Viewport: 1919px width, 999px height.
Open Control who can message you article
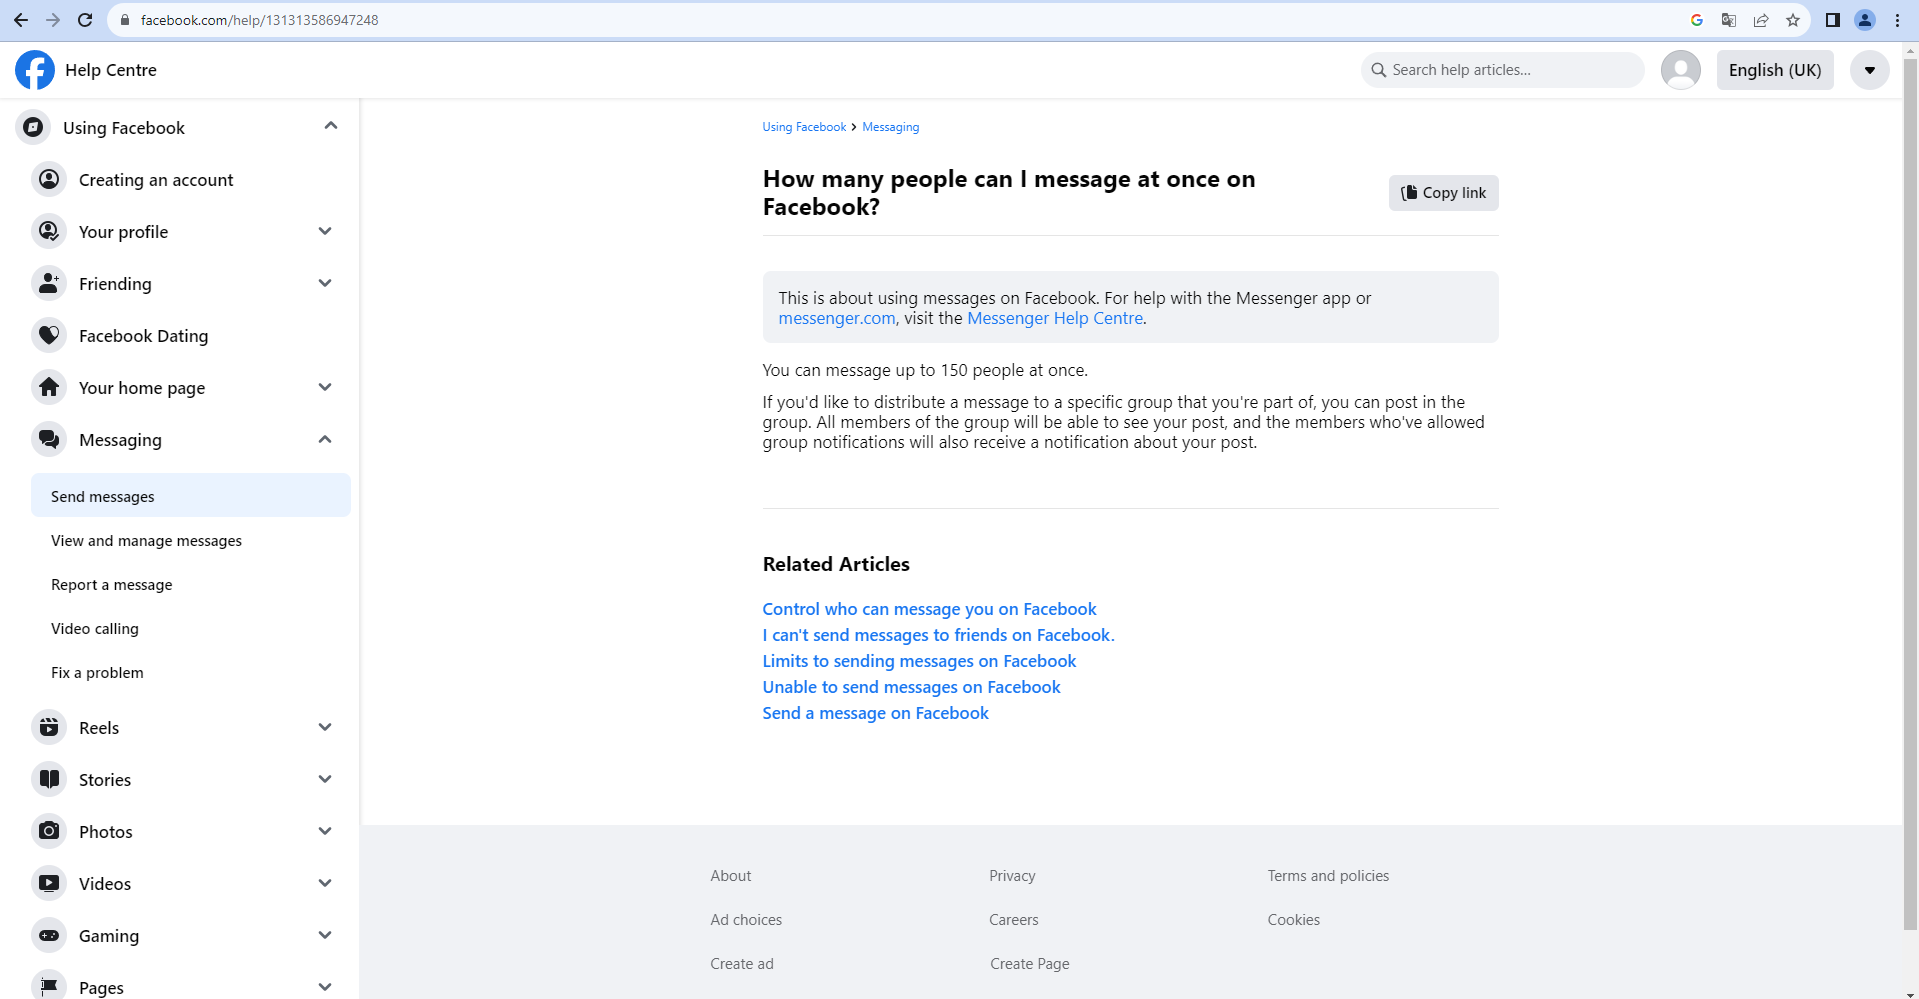click(930, 609)
